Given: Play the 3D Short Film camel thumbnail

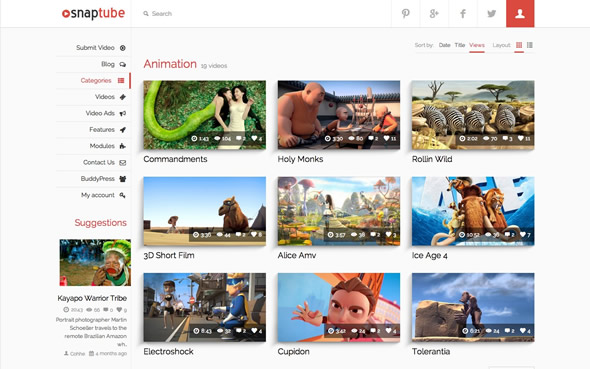Looking at the screenshot, I should [205, 211].
